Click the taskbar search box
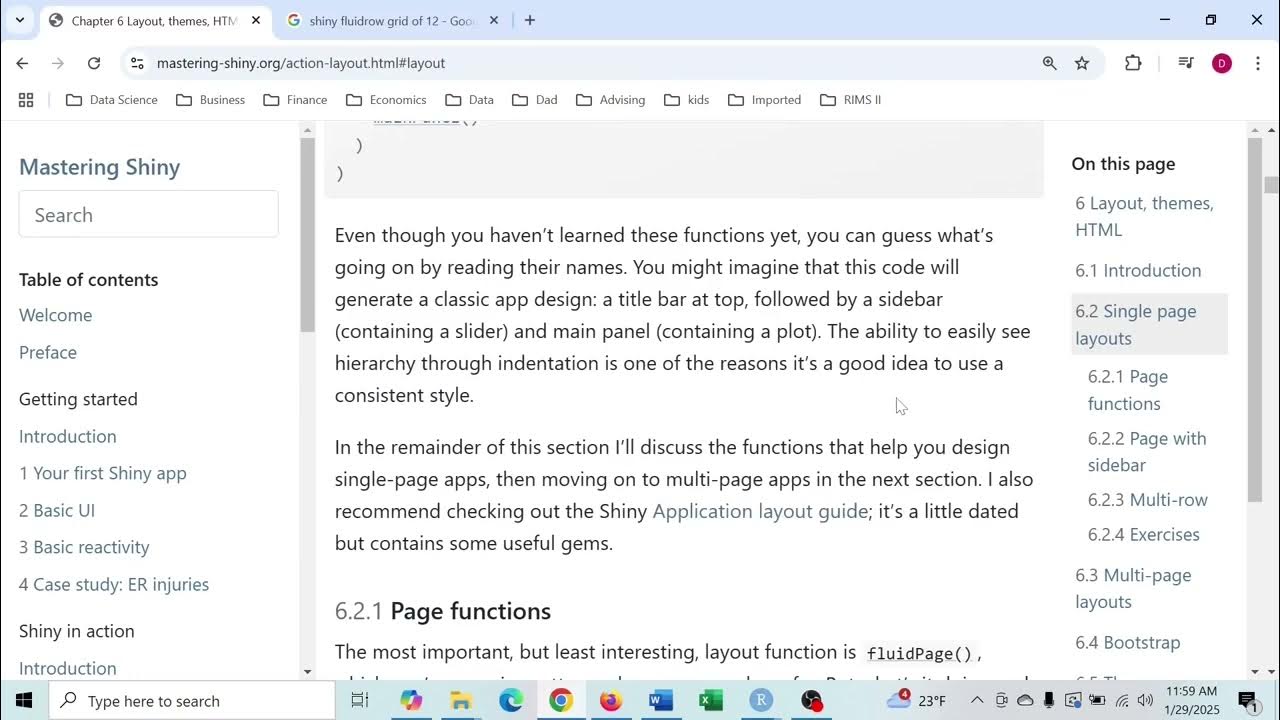Screen dimensions: 1280x720 pyautogui.click(x=192, y=700)
